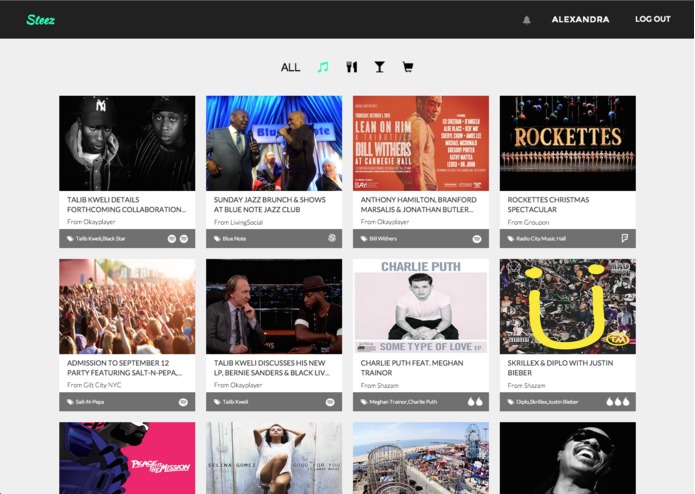This screenshot has height=494, width=695.
Task: Click the Spotify icon on the lower Talib Kweli card
Action: click(330, 402)
